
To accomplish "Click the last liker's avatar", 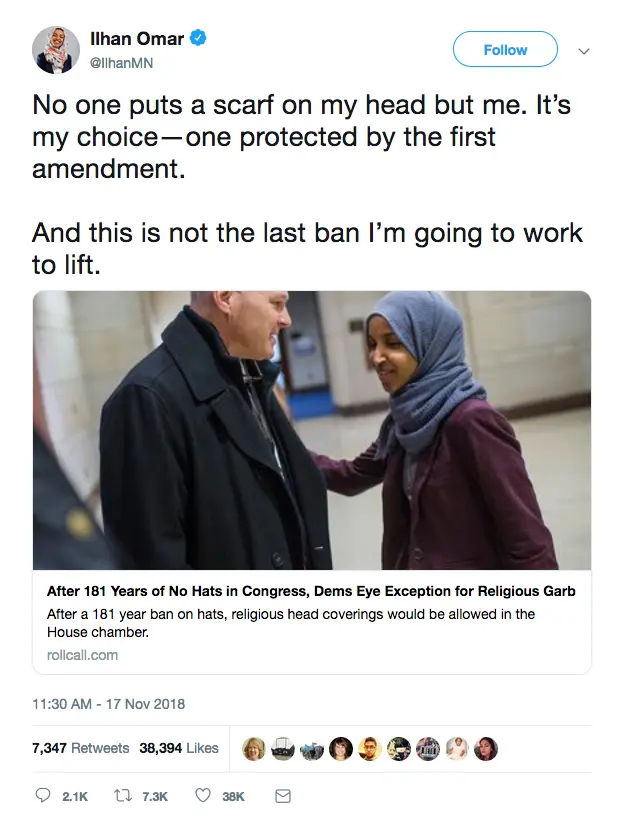I will (488, 746).
